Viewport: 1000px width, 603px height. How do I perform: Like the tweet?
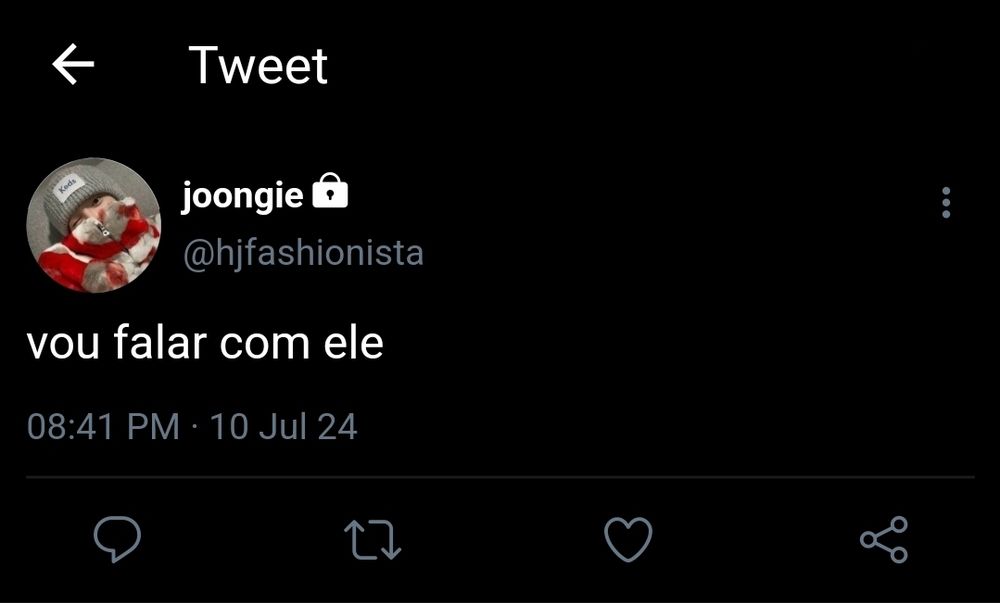pos(626,540)
